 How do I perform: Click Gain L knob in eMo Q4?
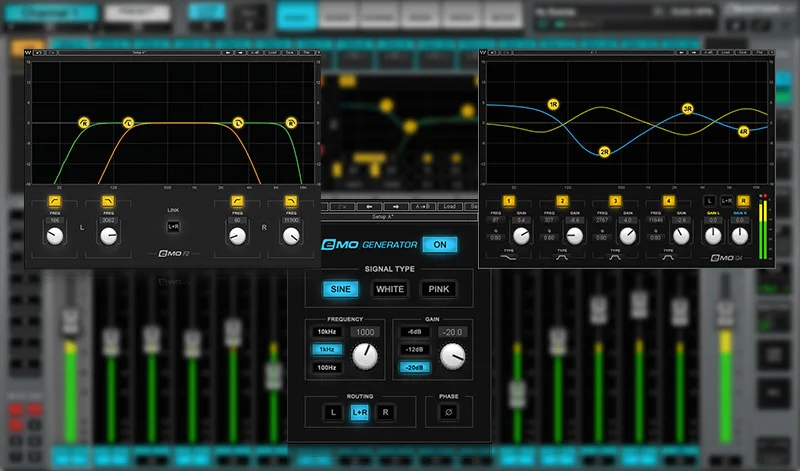tap(713, 236)
